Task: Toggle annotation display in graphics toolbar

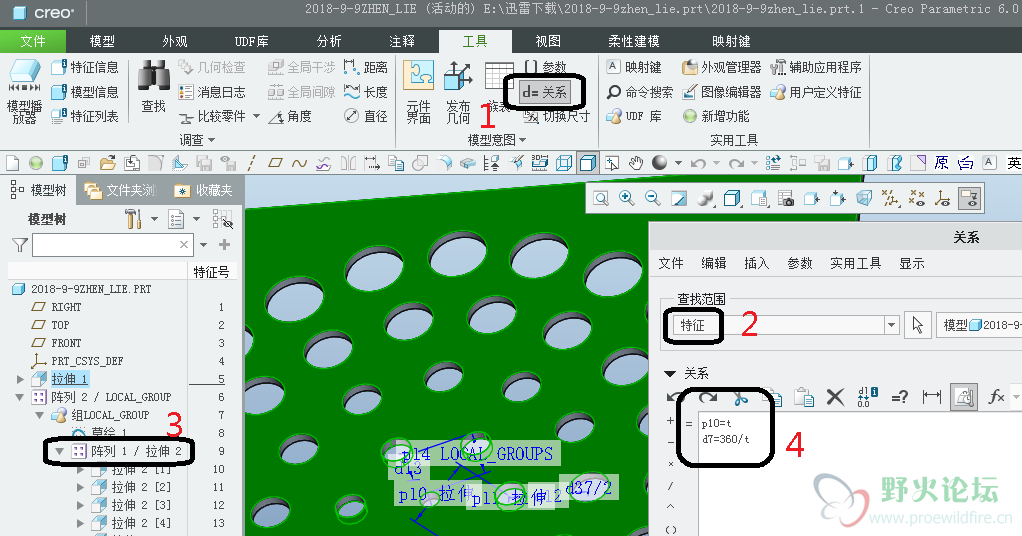Action: click(970, 198)
